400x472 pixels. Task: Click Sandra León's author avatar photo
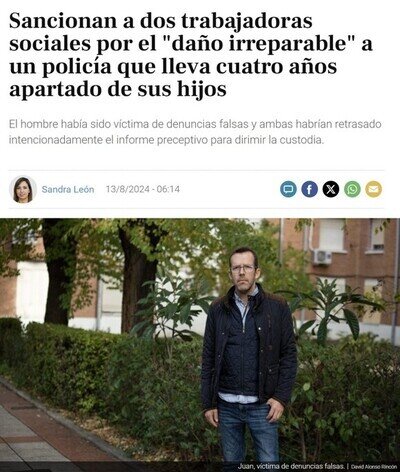point(23,189)
